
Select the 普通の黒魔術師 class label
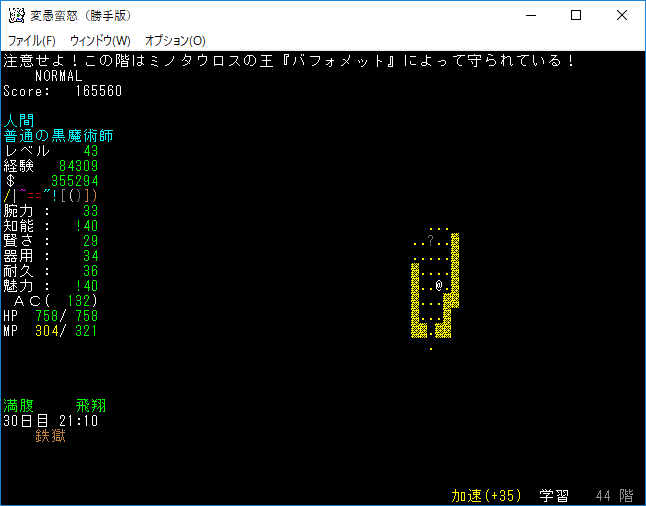tap(58, 136)
